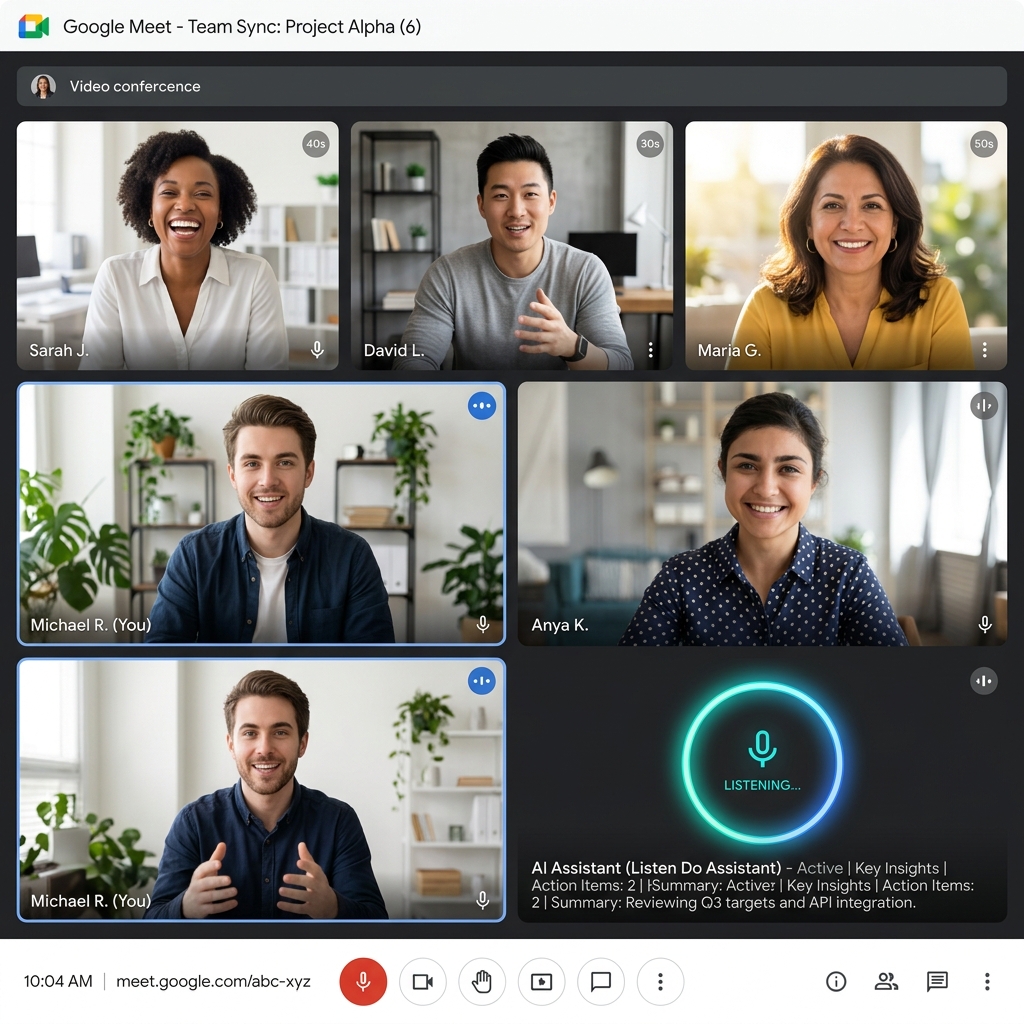Open the three-dot menu on Maria G. tile

(985, 350)
